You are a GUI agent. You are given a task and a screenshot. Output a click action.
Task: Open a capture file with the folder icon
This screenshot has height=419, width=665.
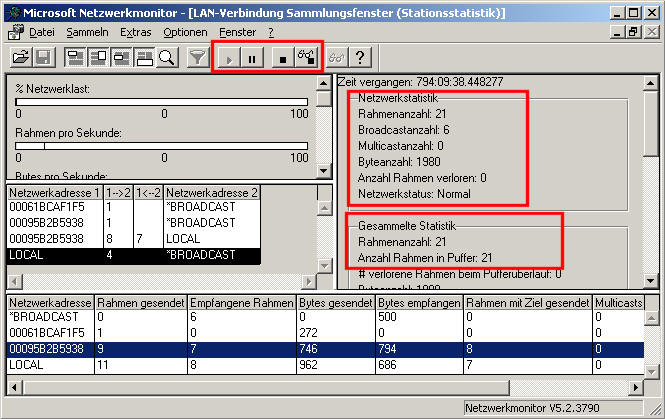pos(21,57)
